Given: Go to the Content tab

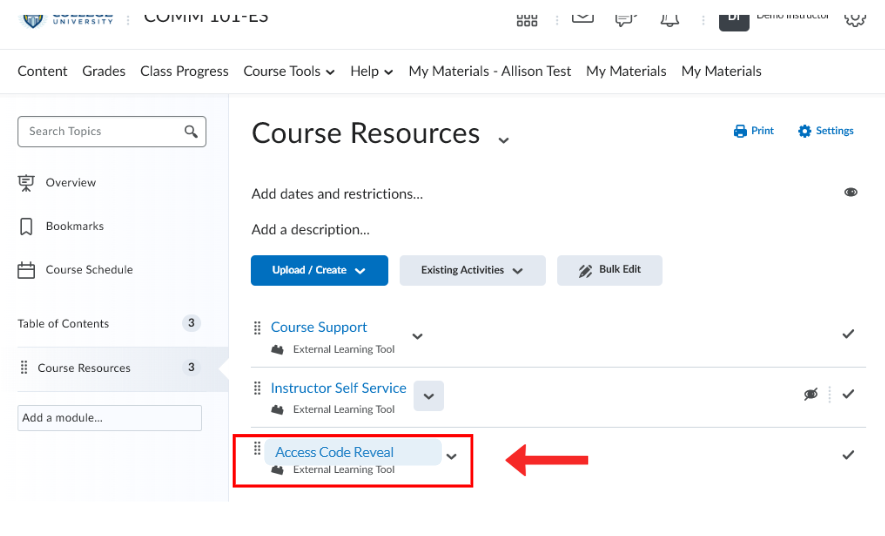Looking at the screenshot, I should click(x=42, y=71).
